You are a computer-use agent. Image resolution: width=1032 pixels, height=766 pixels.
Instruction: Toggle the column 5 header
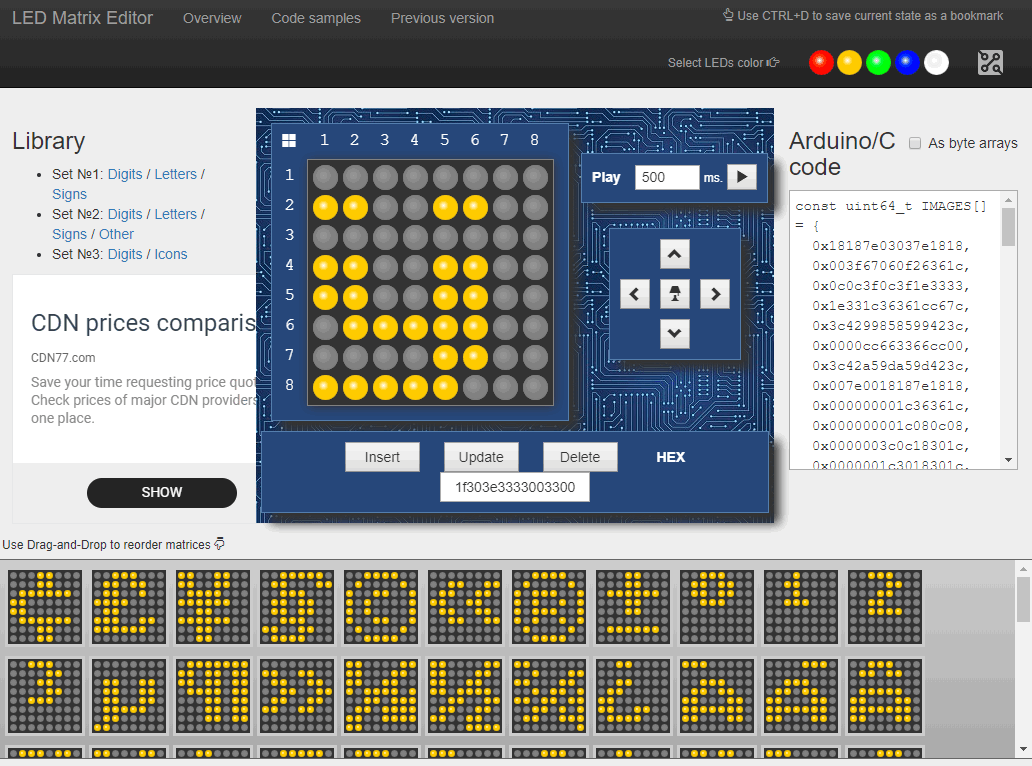(x=445, y=140)
